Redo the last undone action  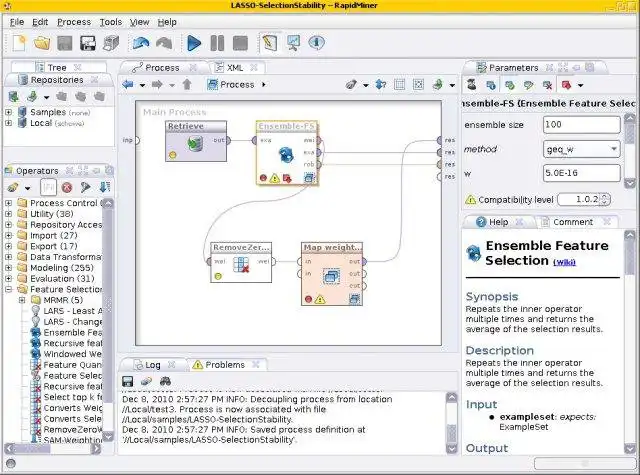click(x=164, y=43)
